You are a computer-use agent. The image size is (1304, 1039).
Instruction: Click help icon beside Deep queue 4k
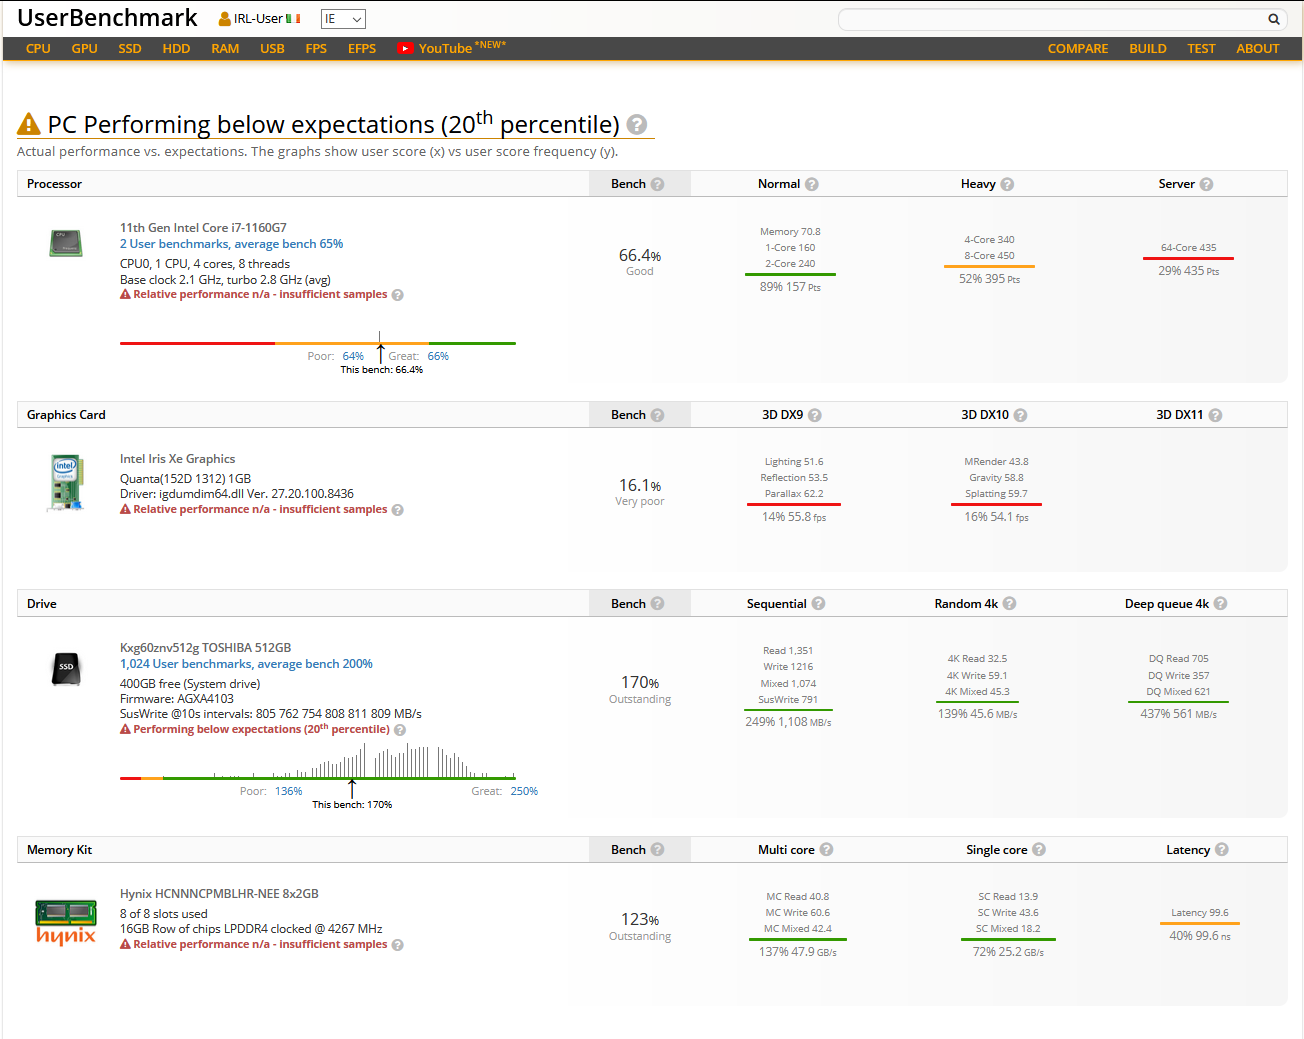click(x=1220, y=604)
